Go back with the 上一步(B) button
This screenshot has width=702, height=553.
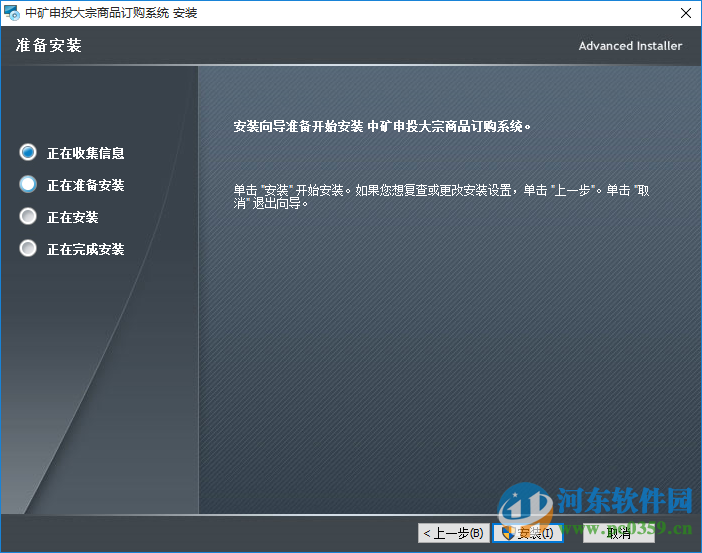tap(454, 533)
